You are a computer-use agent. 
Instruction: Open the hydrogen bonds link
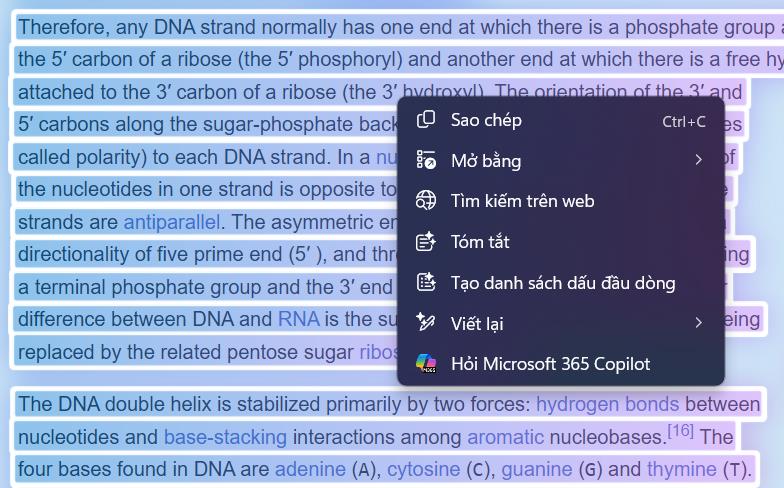click(x=605, y=404)
